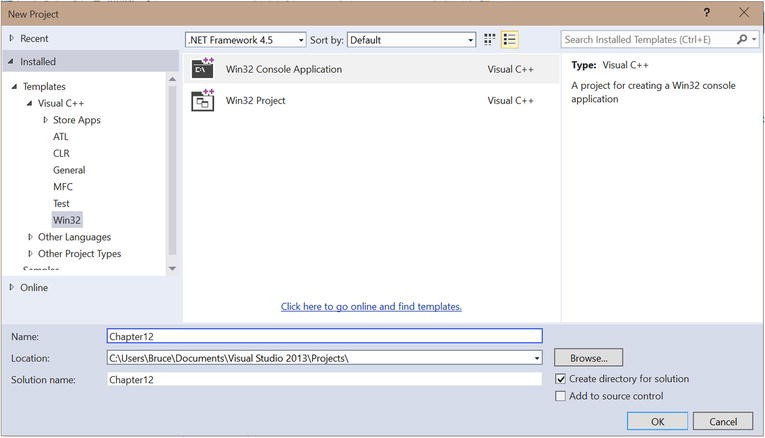Switch to small icons grid view

489,40
